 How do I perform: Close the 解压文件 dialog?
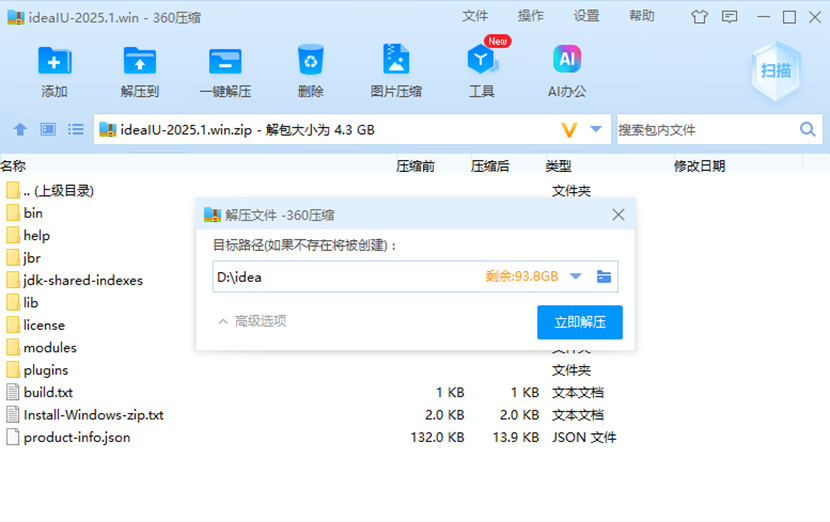(618, 214)
